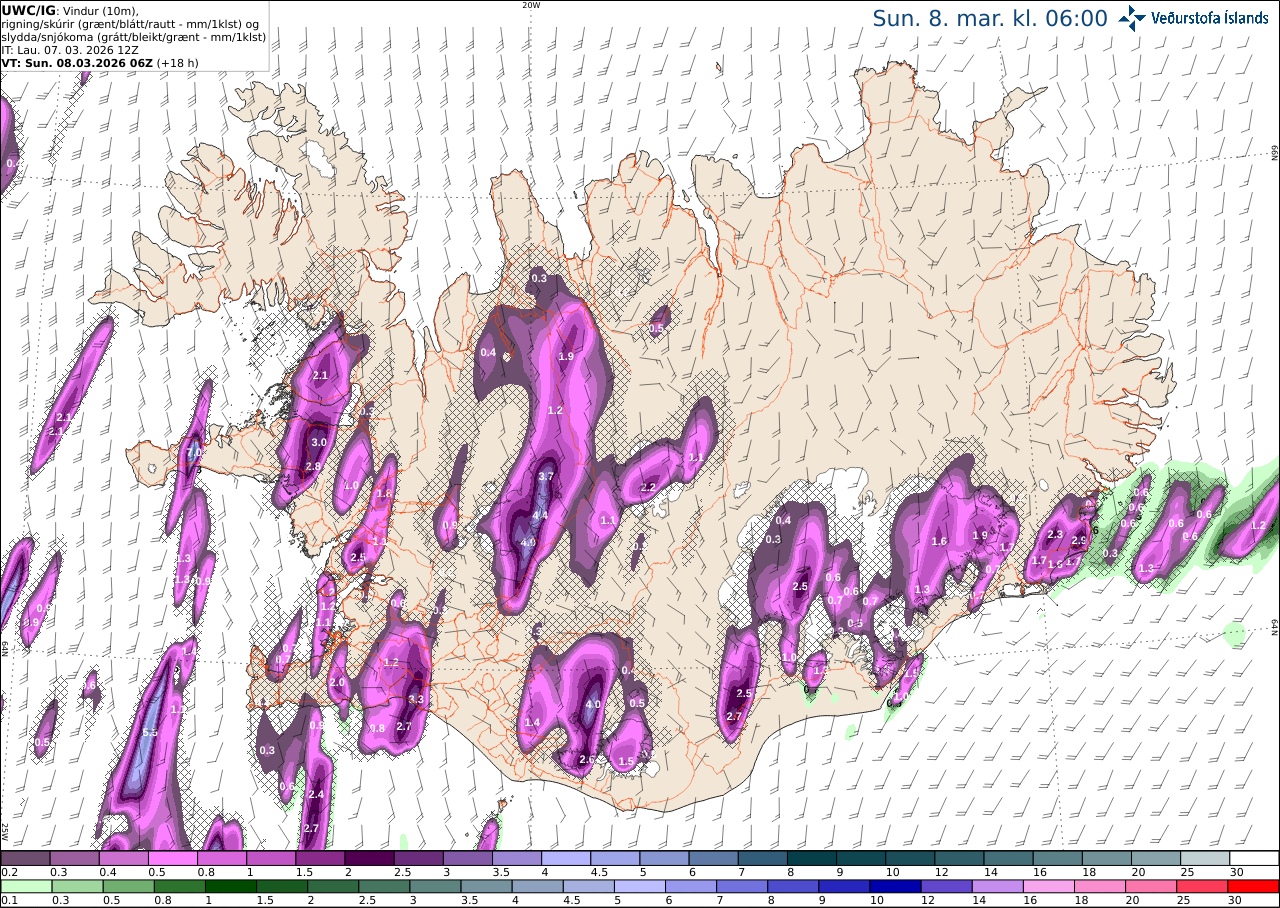Click the 4.4 precipitation value on the map
The width and height of the screenshot is (1280, 908).
[540, 515]
